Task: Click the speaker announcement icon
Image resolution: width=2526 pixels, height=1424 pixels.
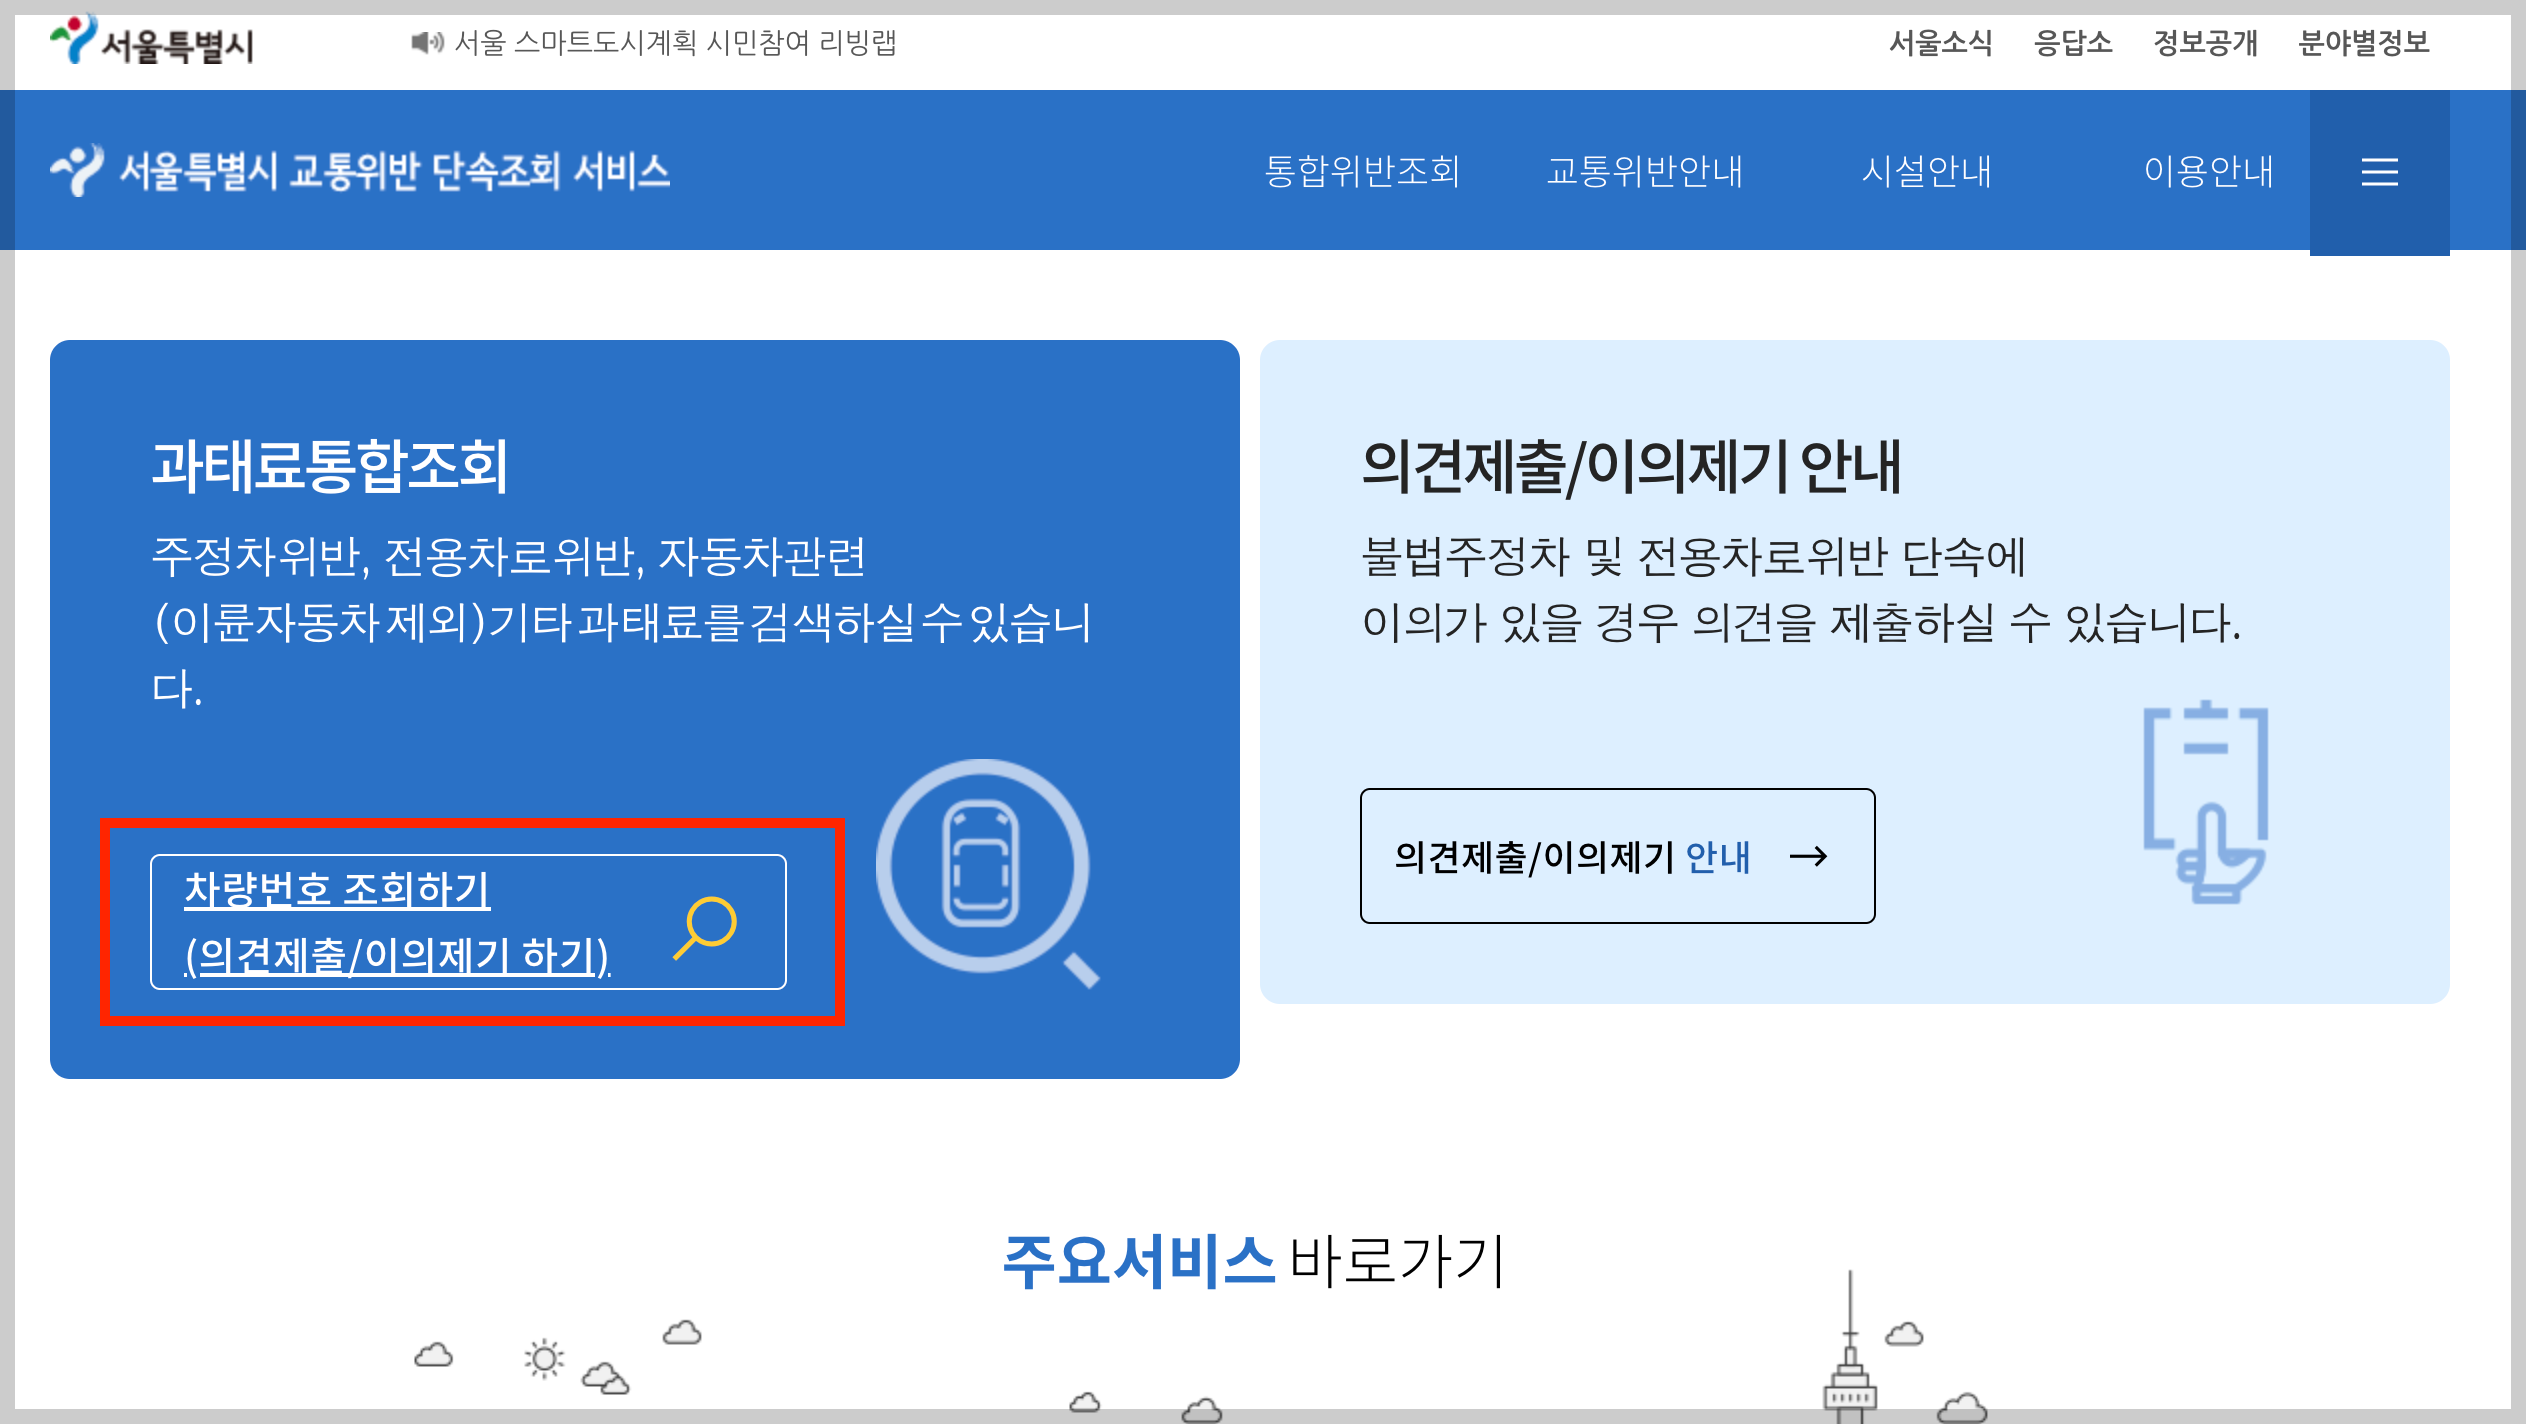Action: (x=427, y=43)
